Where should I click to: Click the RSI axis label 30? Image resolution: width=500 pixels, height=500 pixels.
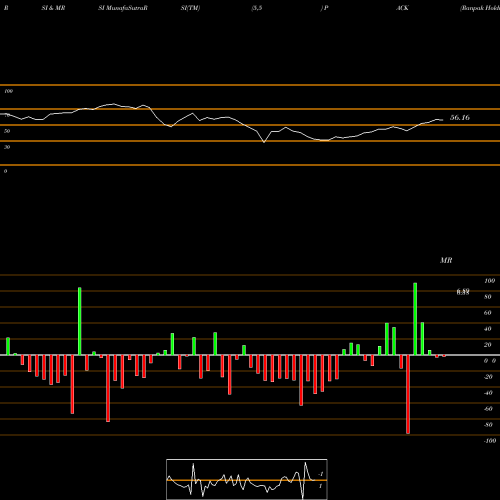(x=7, y=147)
